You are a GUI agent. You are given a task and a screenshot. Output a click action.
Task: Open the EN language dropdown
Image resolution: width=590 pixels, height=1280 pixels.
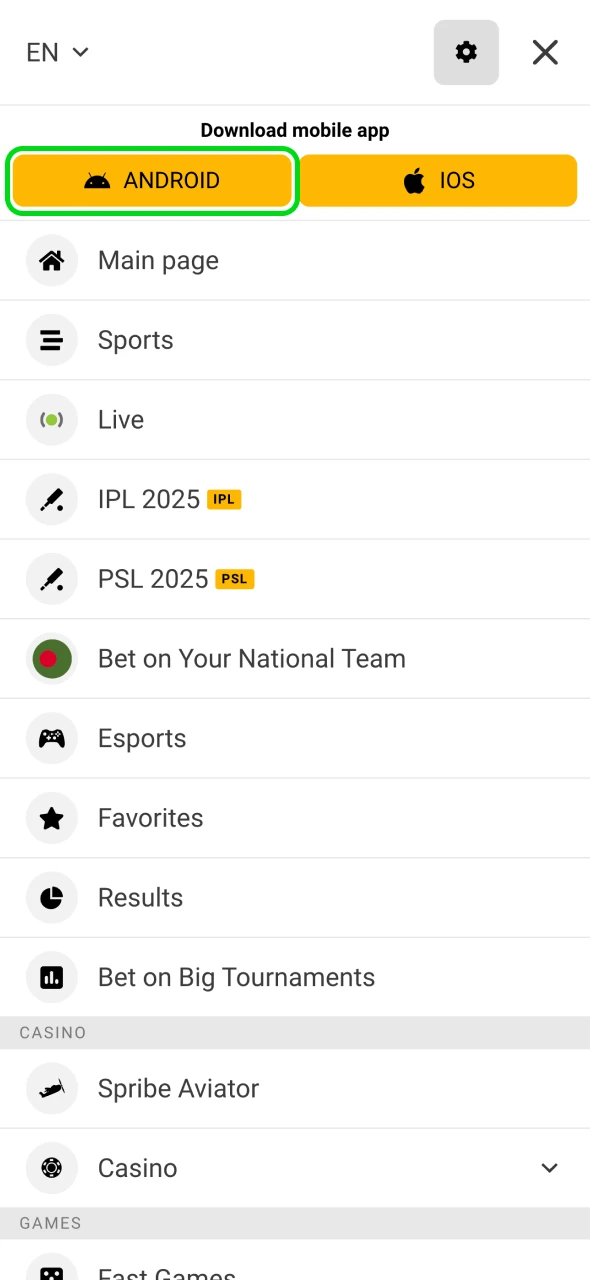57,52
